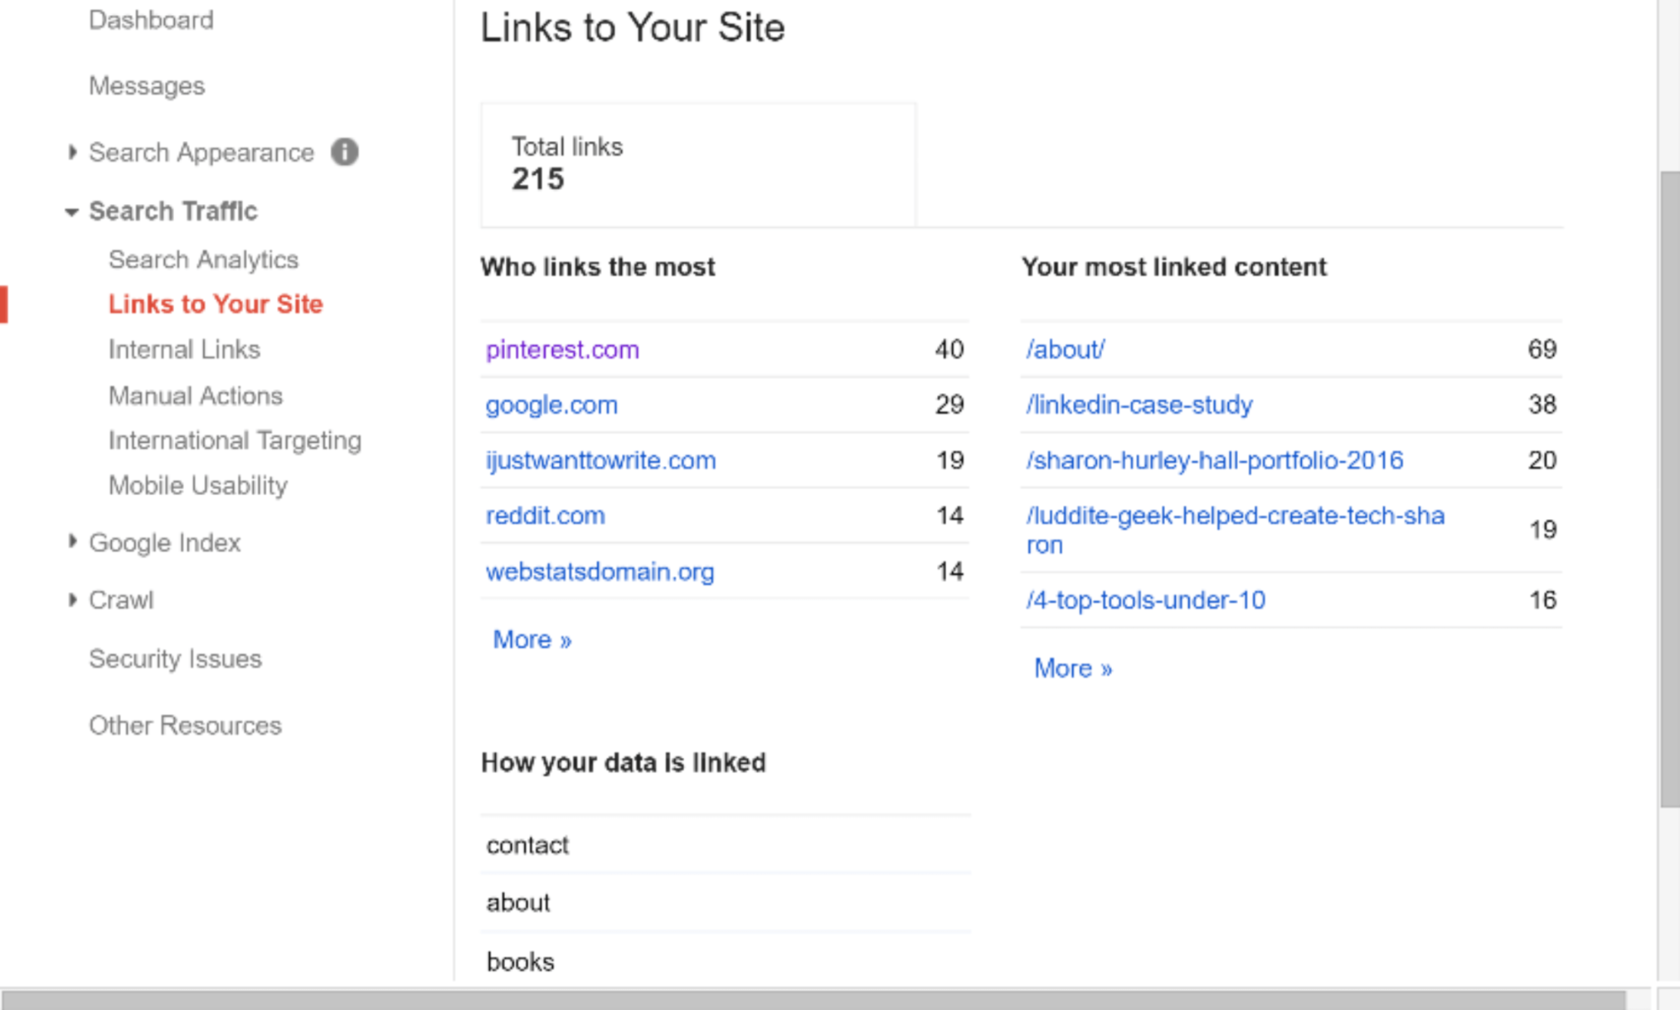Image resolution: width=1680 pixels, height=1010 pixels.
Task: Click the 'contact' anchor text row
Action: [725, 845]
